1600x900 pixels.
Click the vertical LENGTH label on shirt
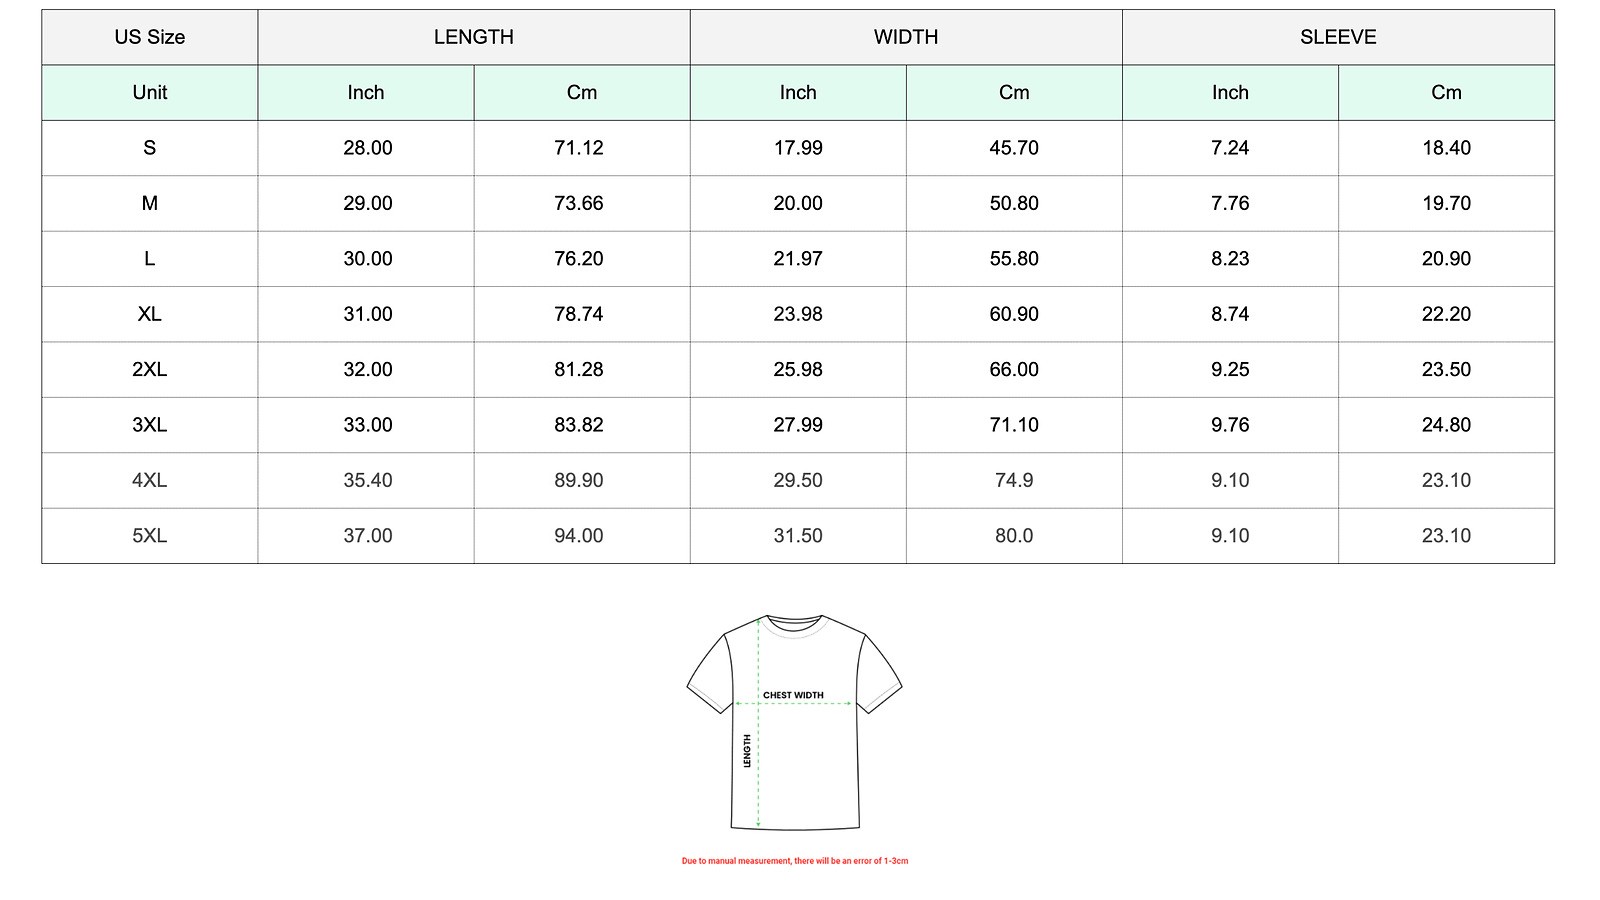click(x=747, y=751)
